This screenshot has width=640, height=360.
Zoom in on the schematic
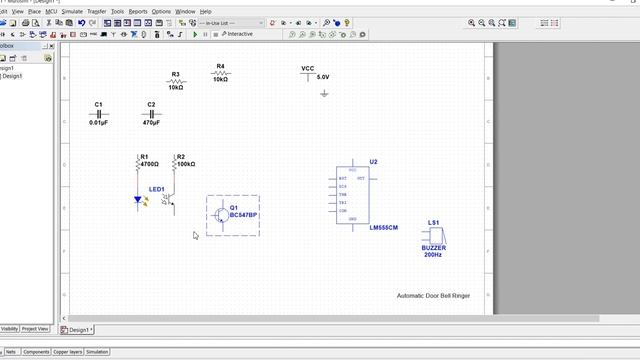(x=471, y=23)
